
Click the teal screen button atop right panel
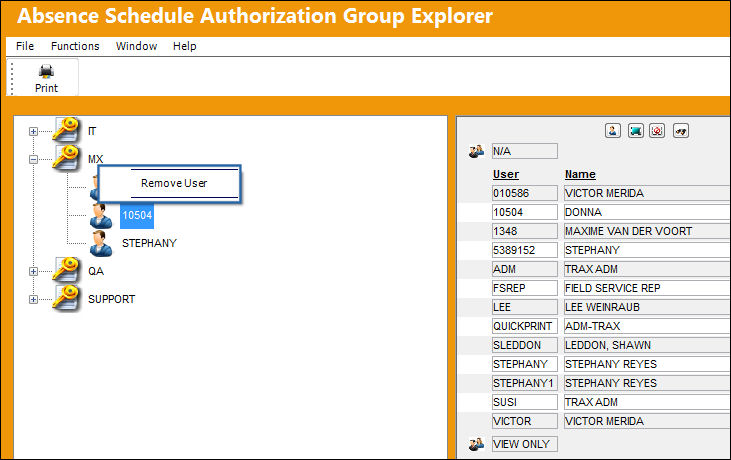(x=635, y=130)
